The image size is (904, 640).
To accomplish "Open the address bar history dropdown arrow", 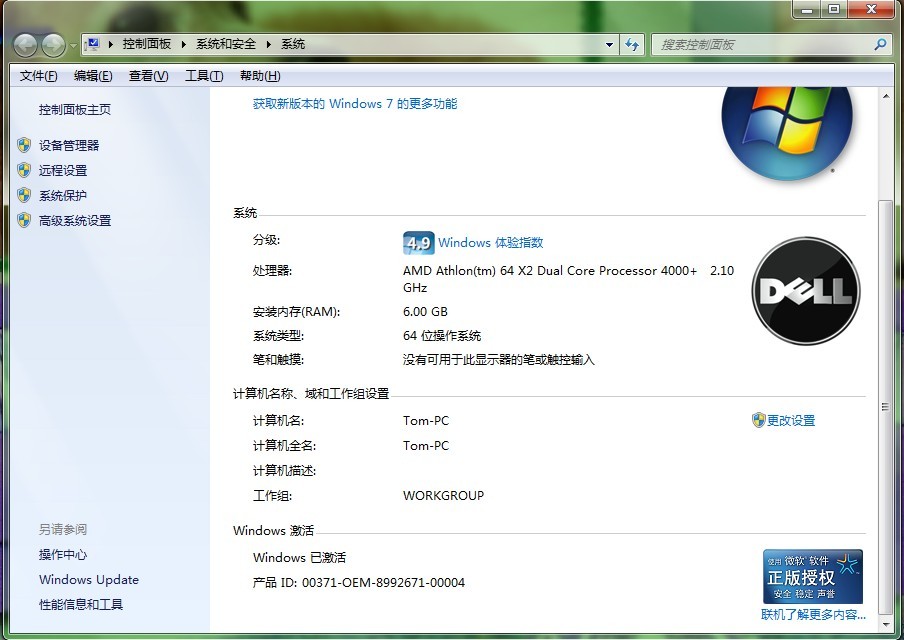I will point(609,44).
